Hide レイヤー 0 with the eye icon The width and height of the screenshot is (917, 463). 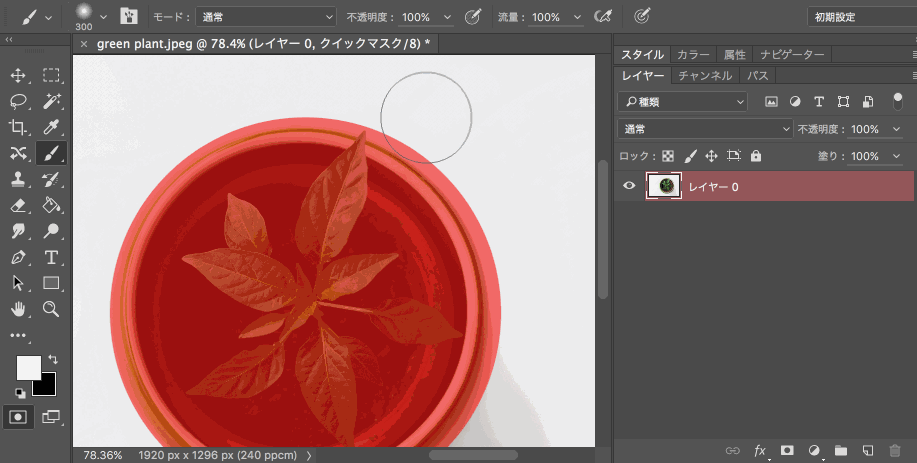tap(630, 186)
